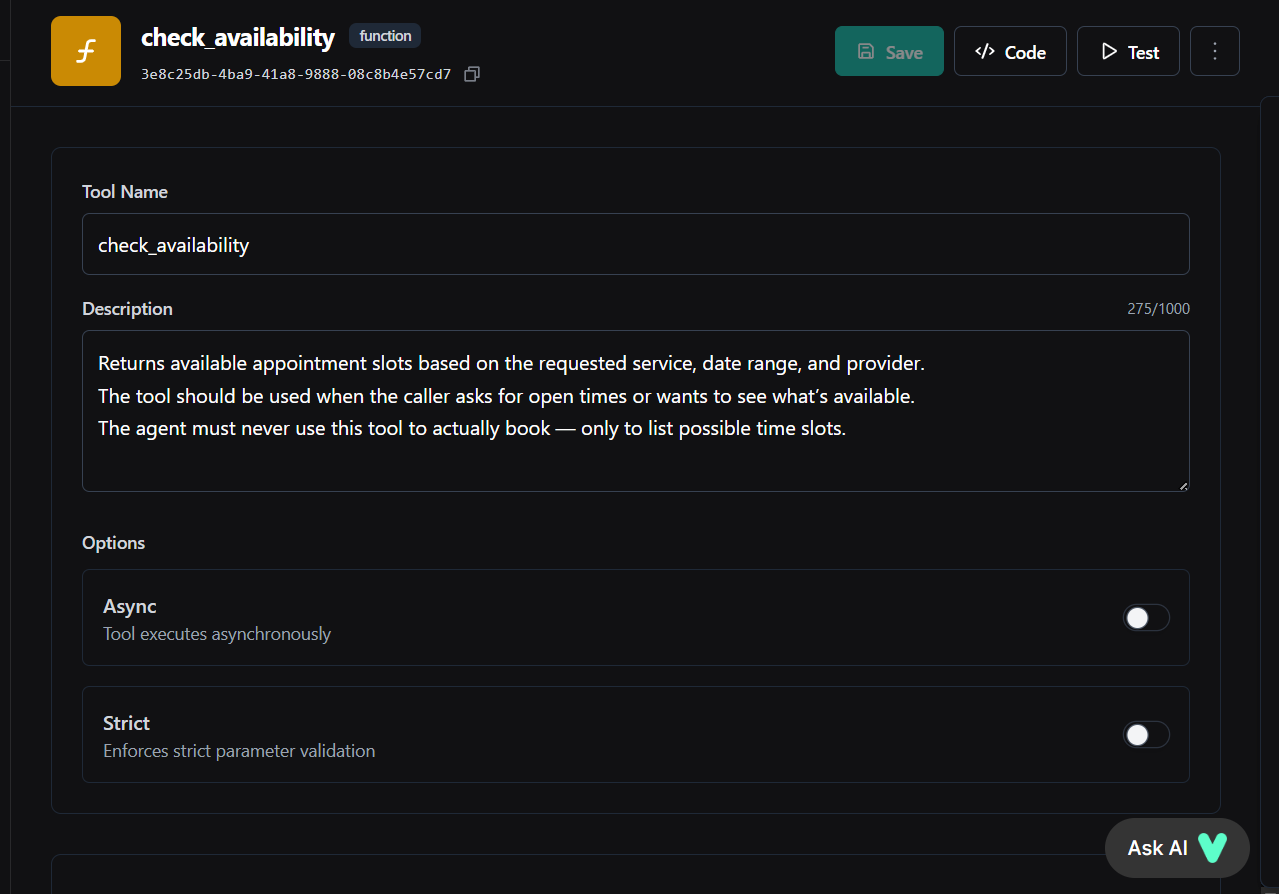The width and height of the screenshot is (1279, 894).
Task: Click the "Tool executes asynchronously" text
Action: 217,634
